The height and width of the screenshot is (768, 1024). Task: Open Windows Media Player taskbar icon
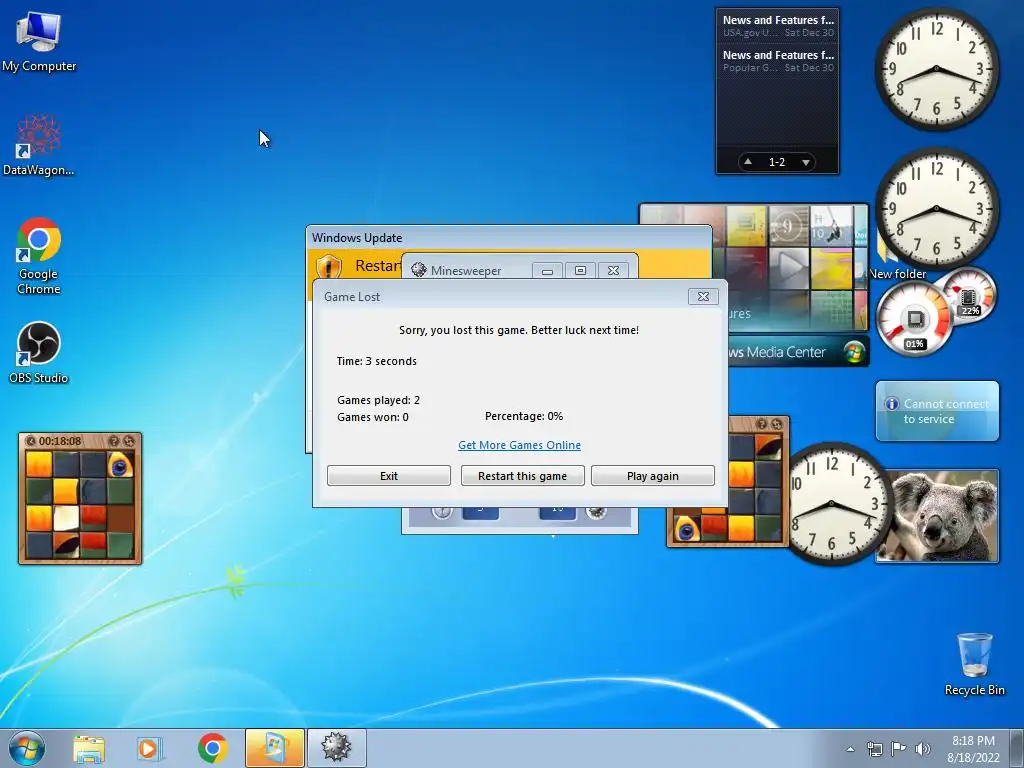point(150,748)
